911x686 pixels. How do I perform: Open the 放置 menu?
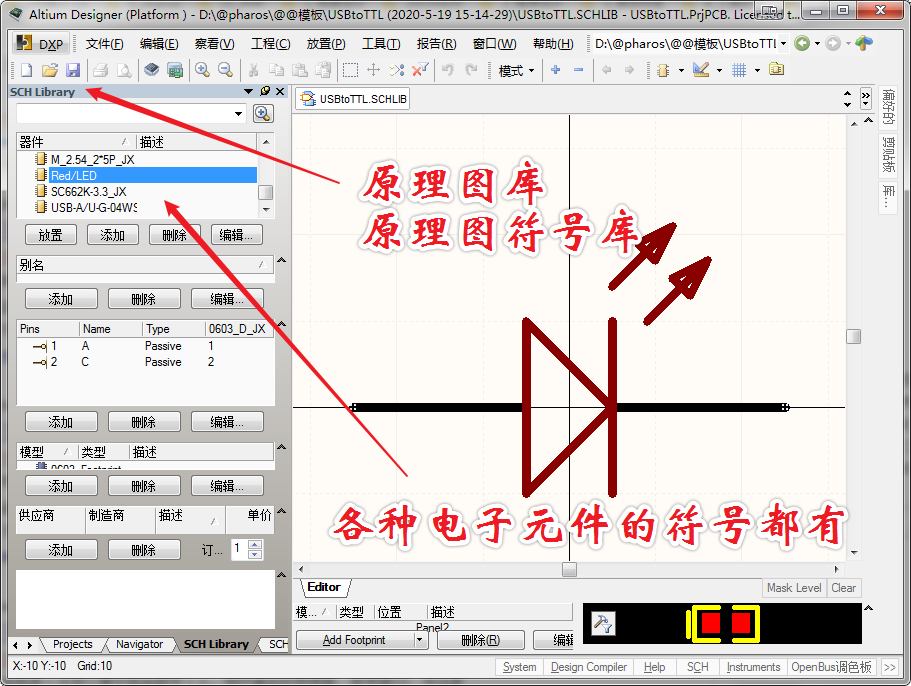click(322, 43)
